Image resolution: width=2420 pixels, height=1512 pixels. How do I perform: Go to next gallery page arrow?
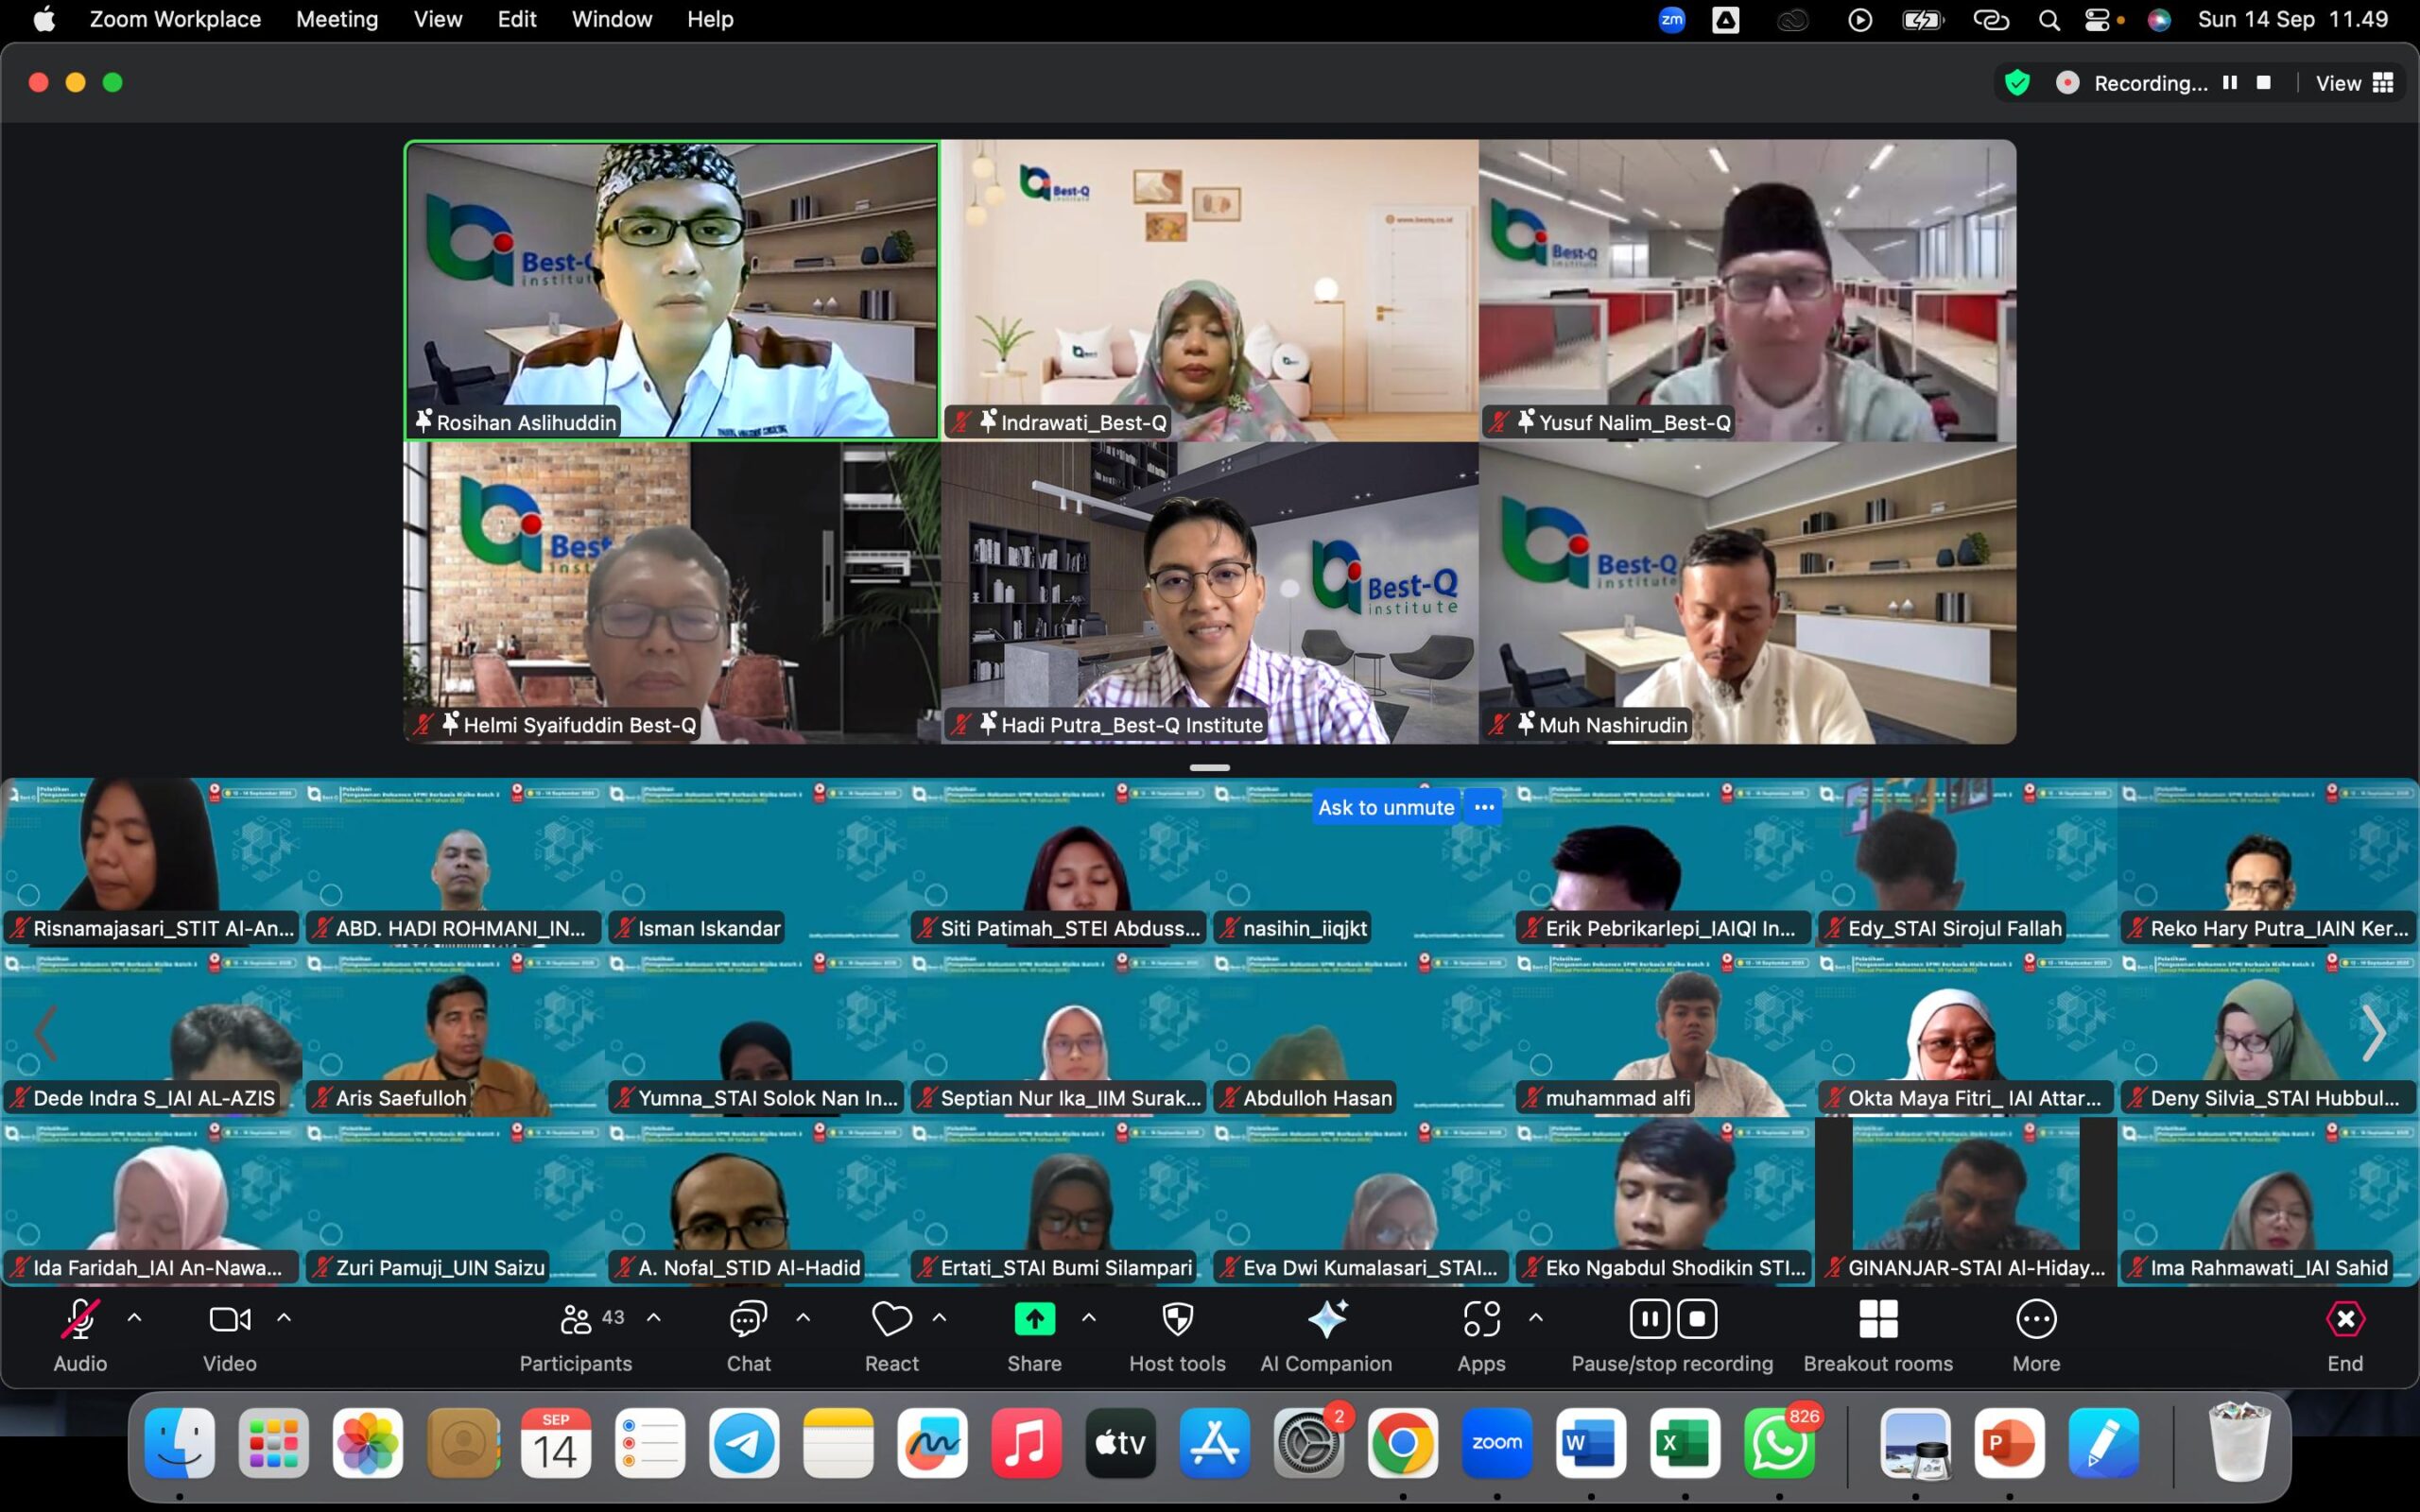[2373, 1033]
